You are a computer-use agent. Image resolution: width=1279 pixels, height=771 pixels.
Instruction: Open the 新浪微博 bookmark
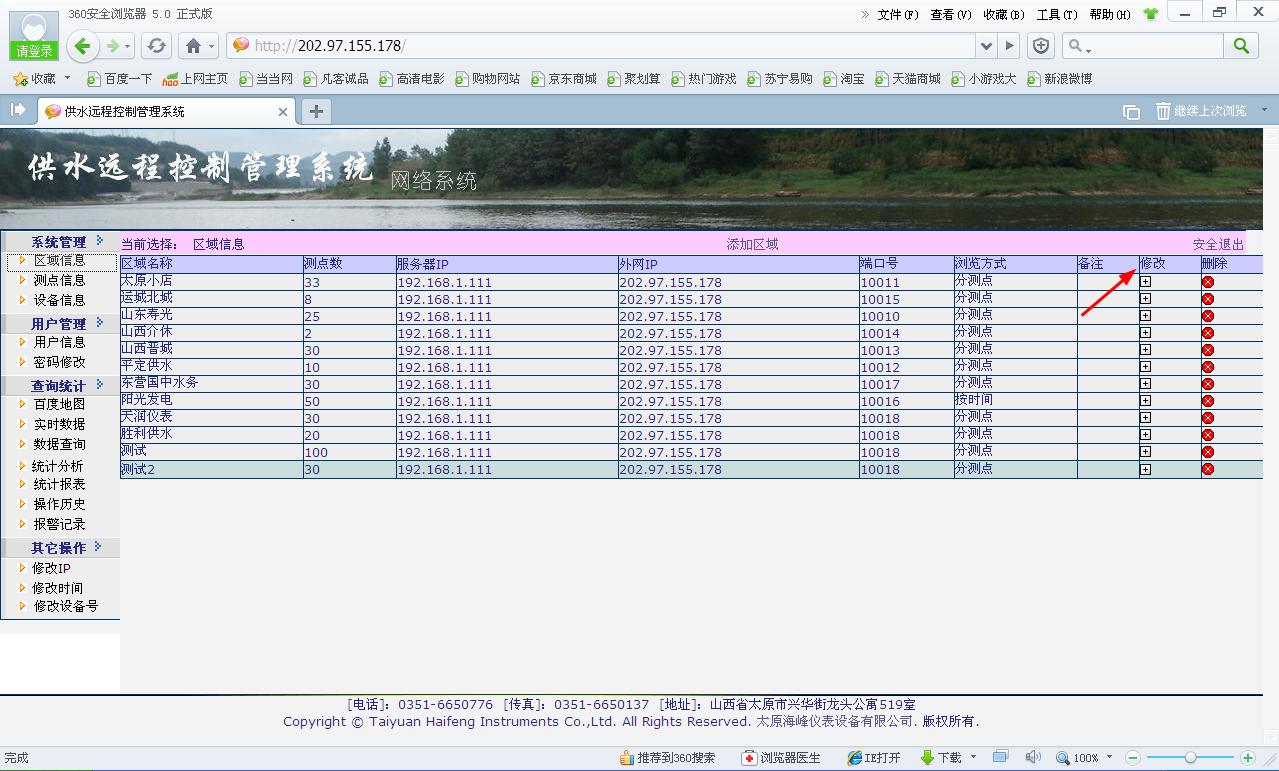pyautogui.click(x=1059, y=78)
